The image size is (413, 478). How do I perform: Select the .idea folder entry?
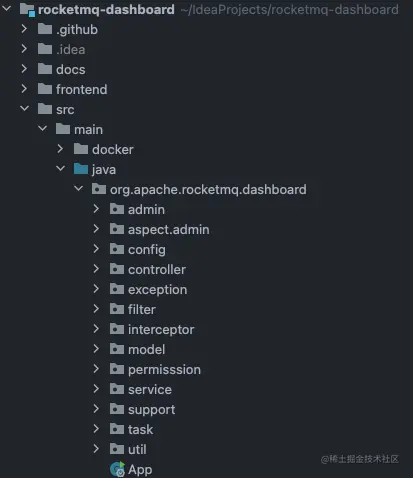tap(71, 49)
